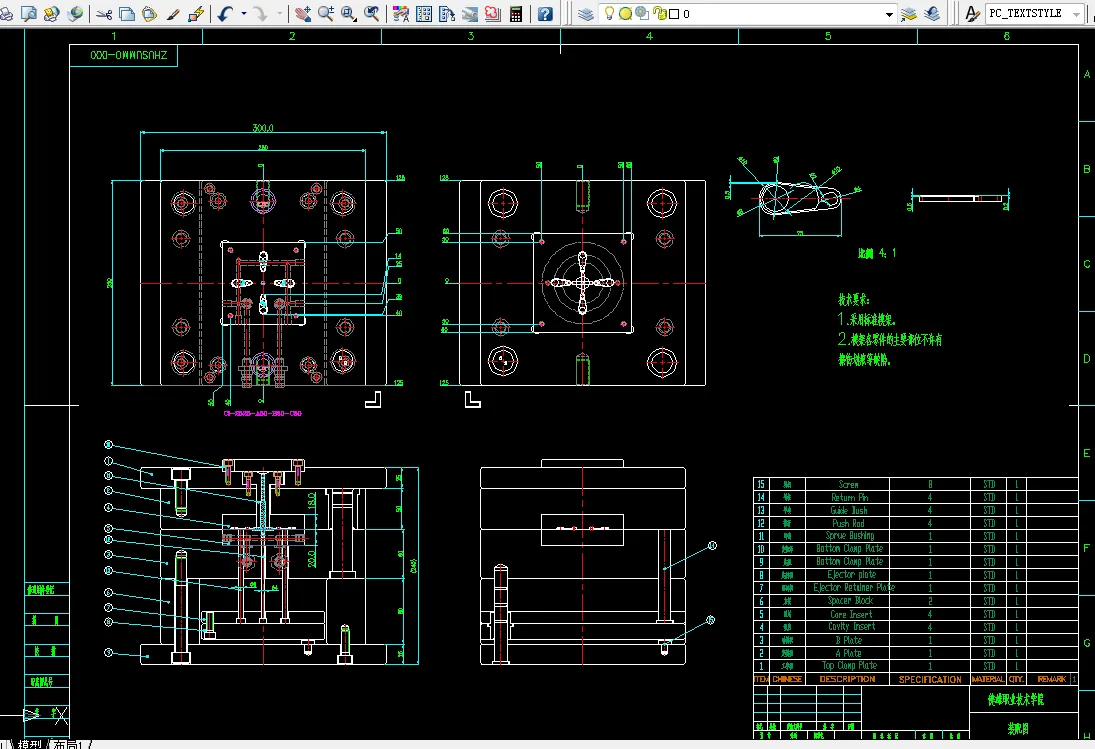1095x749 pixels.
Task: Click the 3D DWF globe icon
Action: click(x=75, y=13)
